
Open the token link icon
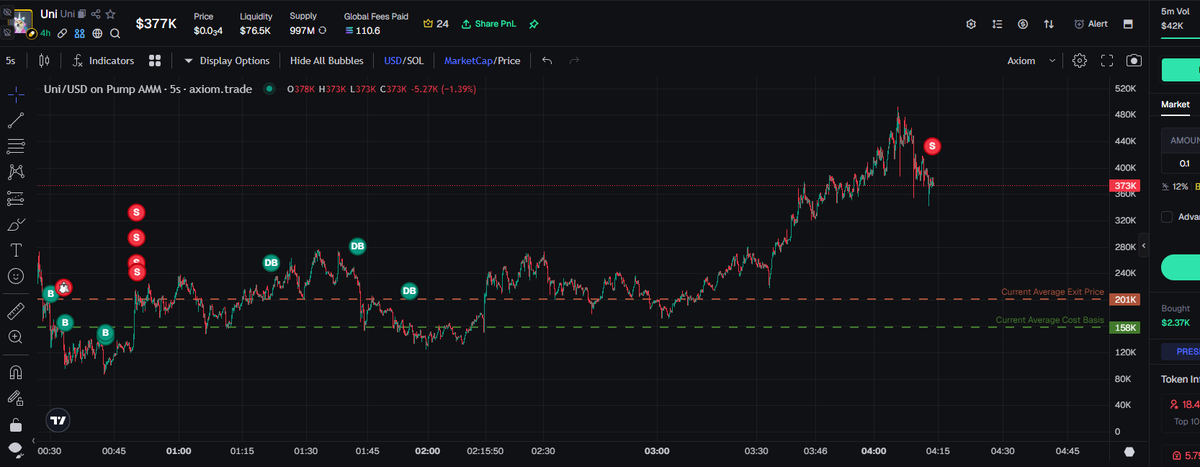[x=62, y=33]
